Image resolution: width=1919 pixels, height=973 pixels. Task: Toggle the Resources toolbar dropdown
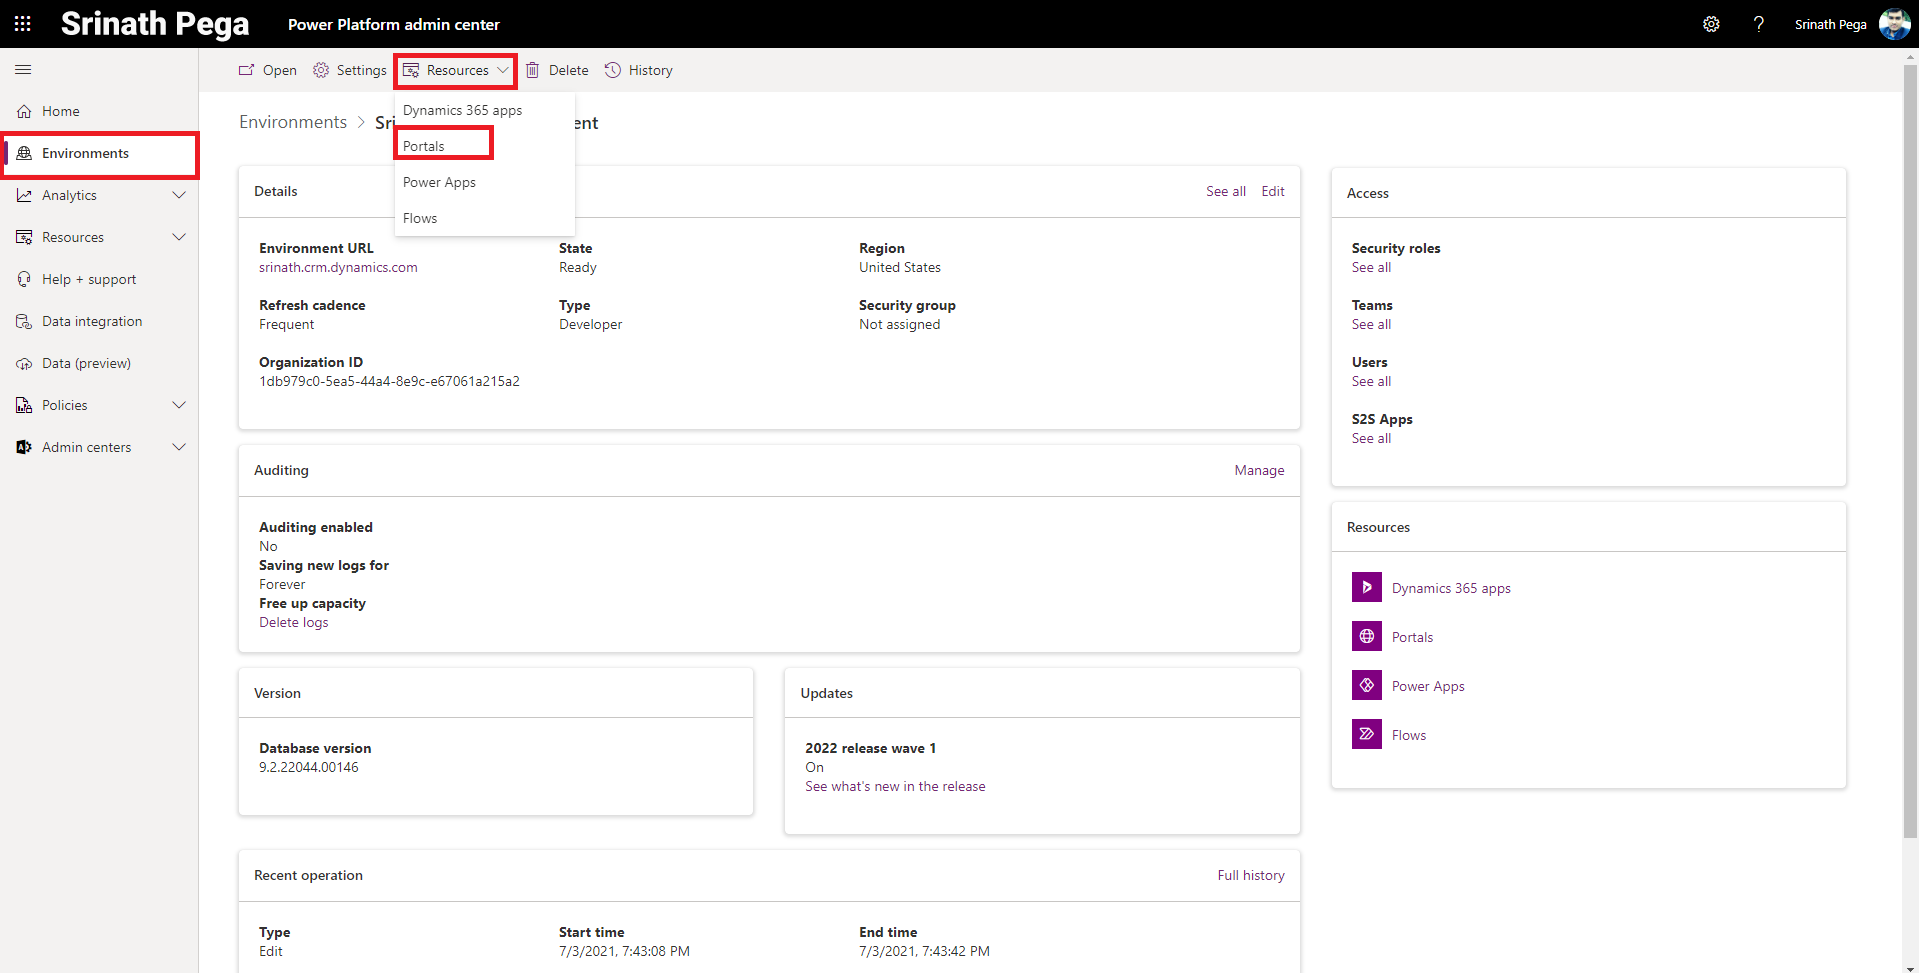tap(456, 71)
